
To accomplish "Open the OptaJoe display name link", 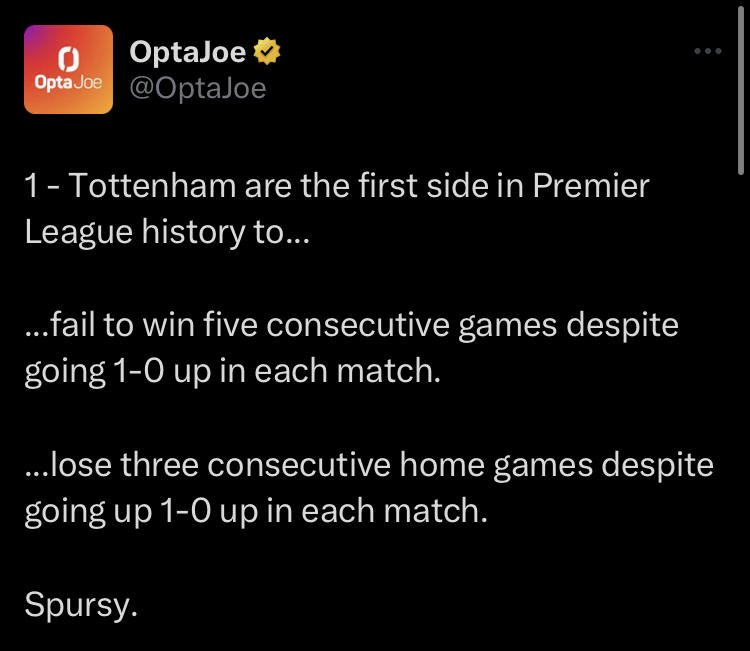I will [188, 51].
